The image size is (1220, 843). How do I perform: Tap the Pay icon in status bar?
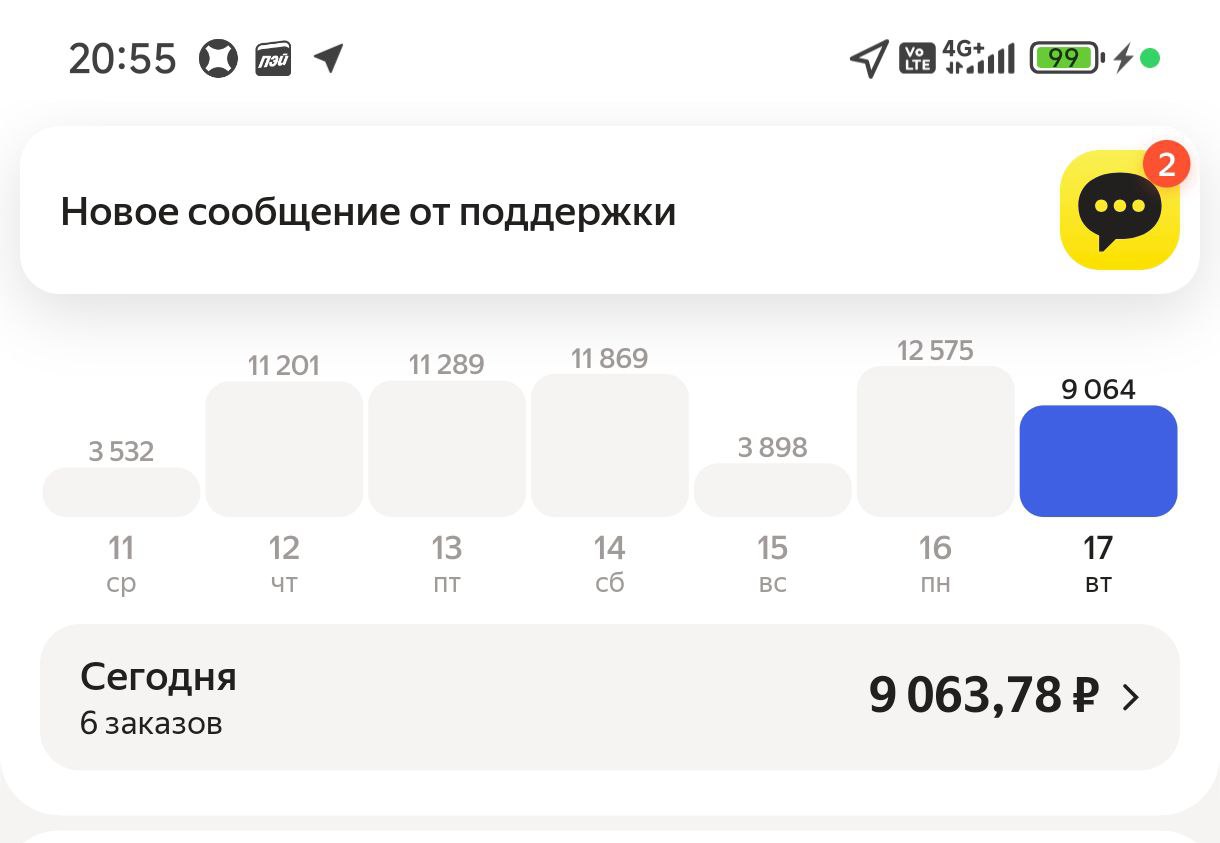point(272,59)
